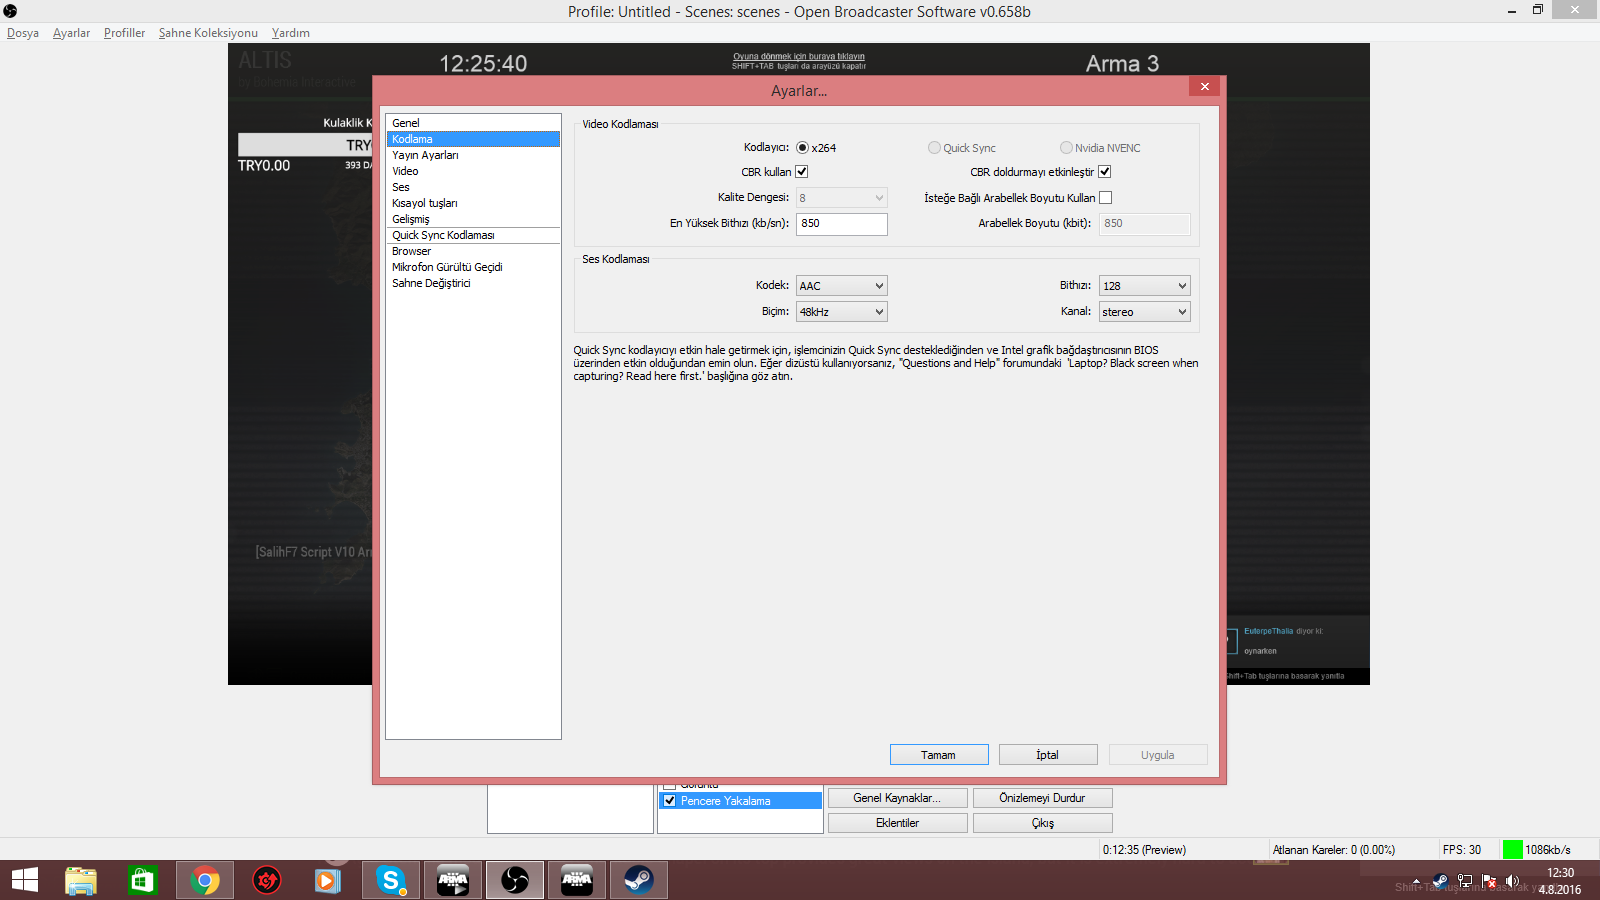Select Quick Sync encoder radio button
Viewport: 1600px width, 900px height.
(x=934, y=148)
